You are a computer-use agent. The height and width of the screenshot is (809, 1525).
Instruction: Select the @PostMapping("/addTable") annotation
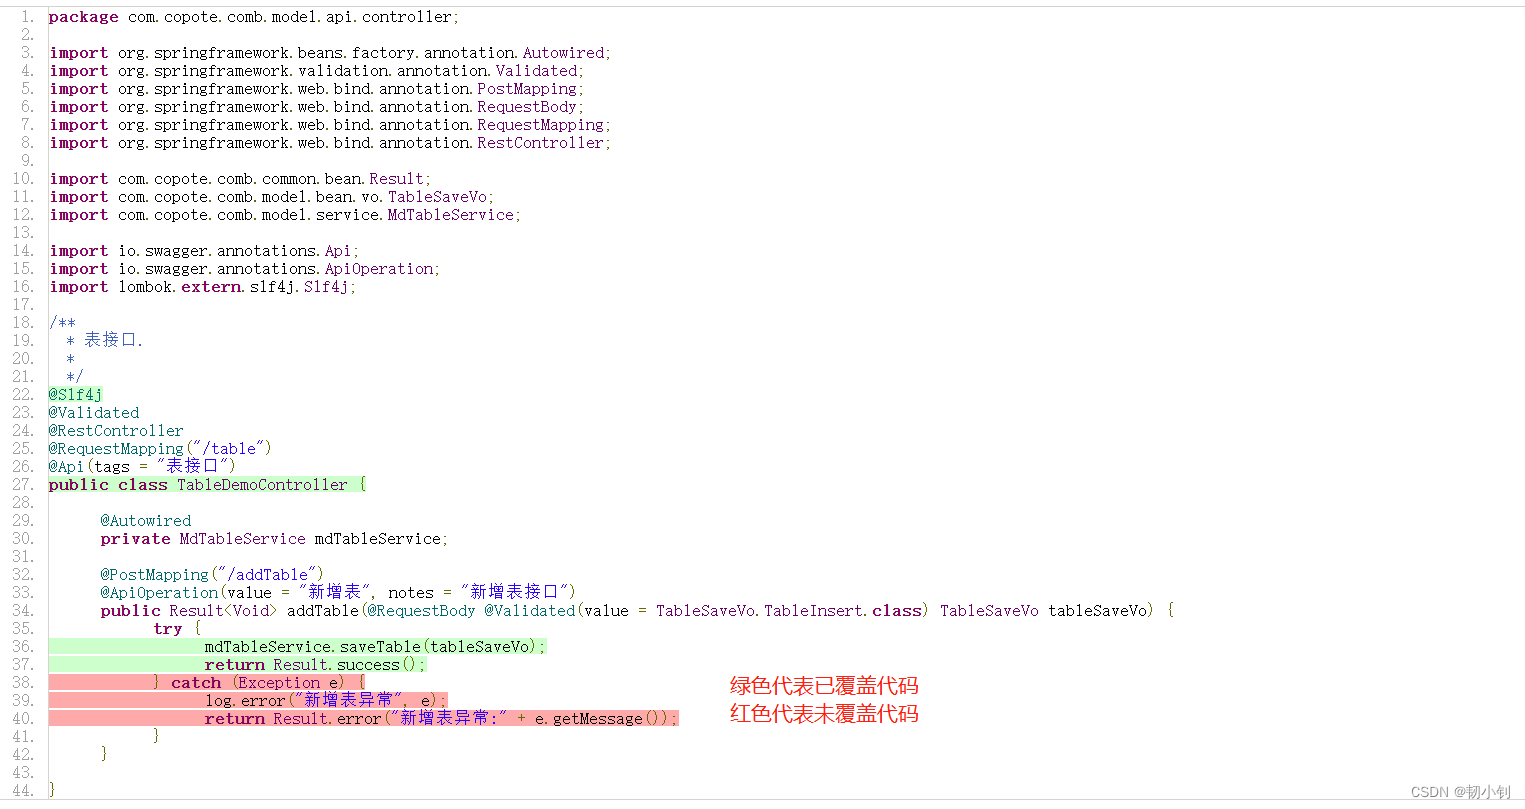click(212, 575)
